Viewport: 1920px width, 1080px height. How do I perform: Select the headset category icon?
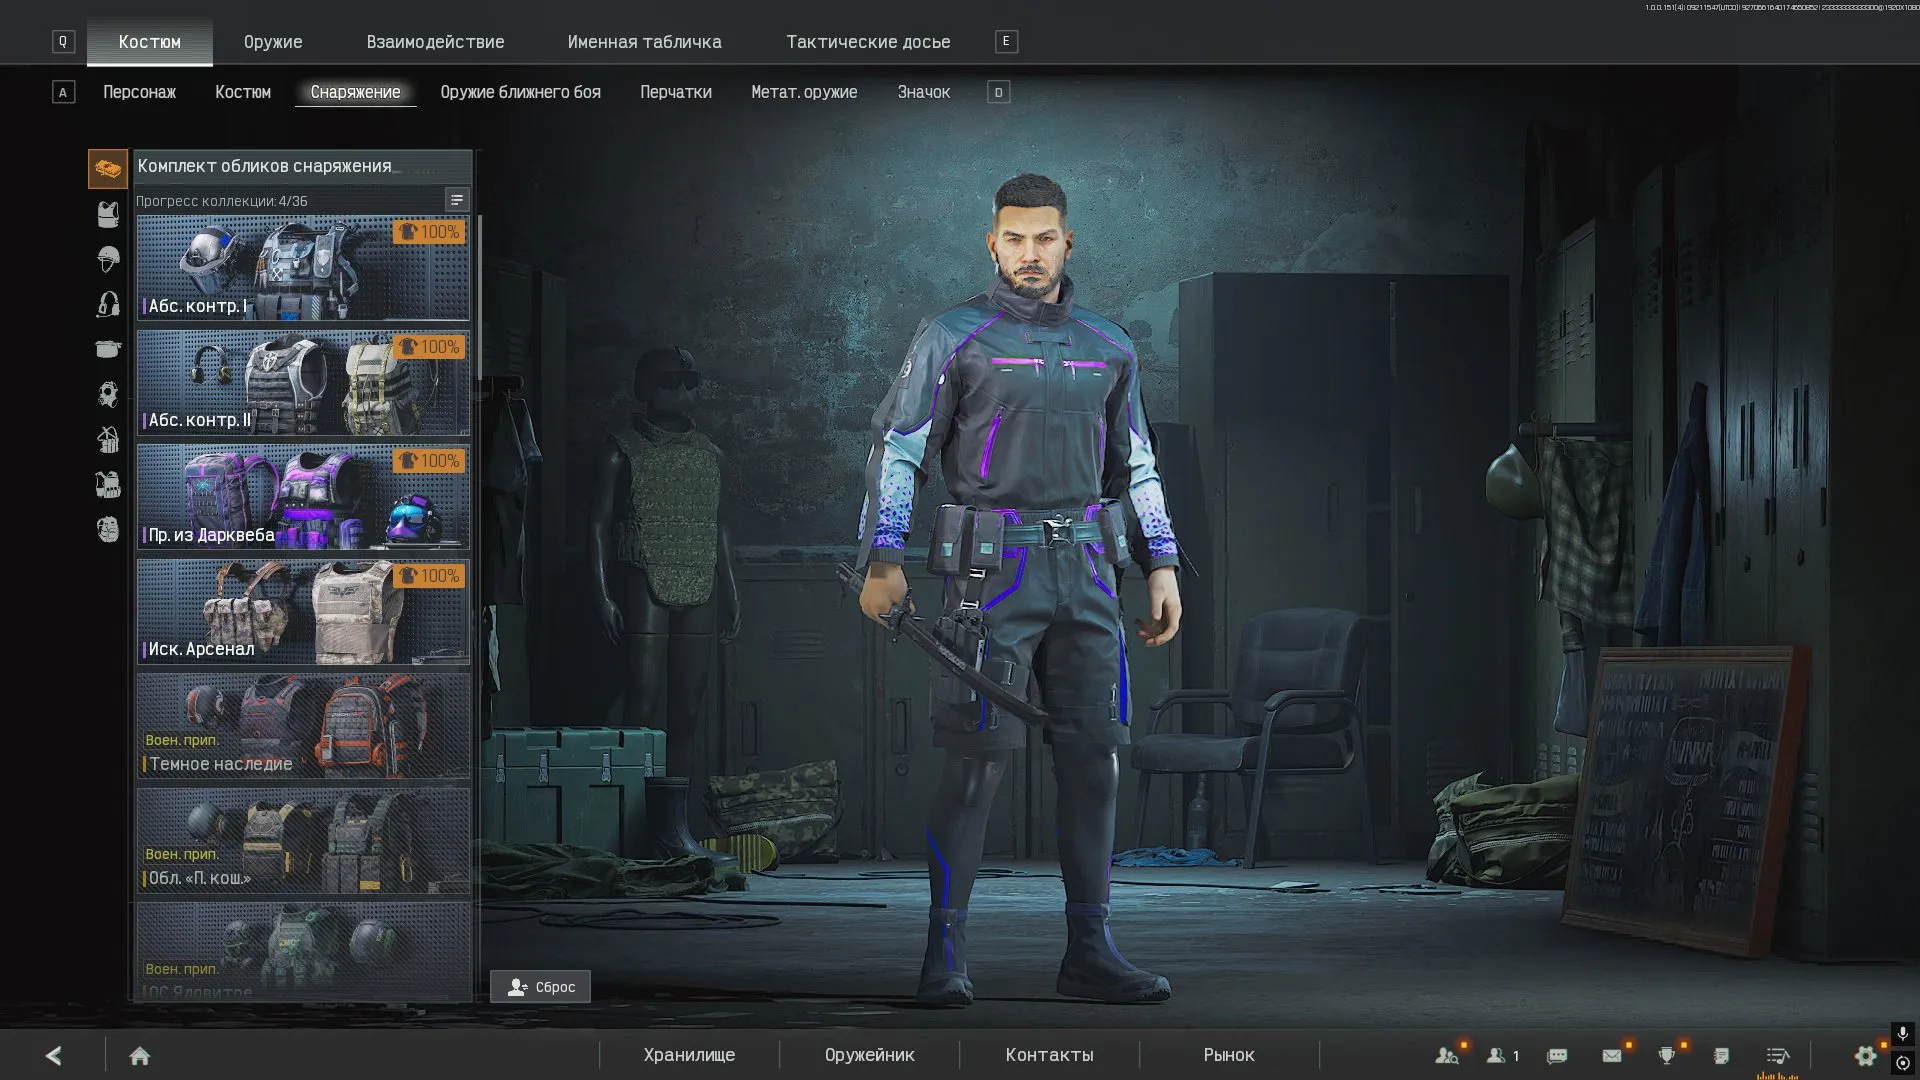108,304
